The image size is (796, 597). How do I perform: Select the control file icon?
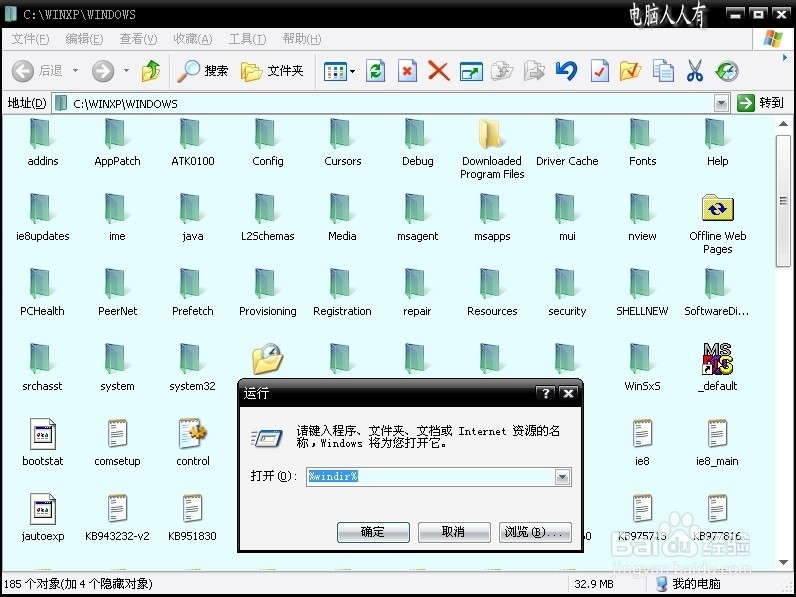(x=192, y=442)
